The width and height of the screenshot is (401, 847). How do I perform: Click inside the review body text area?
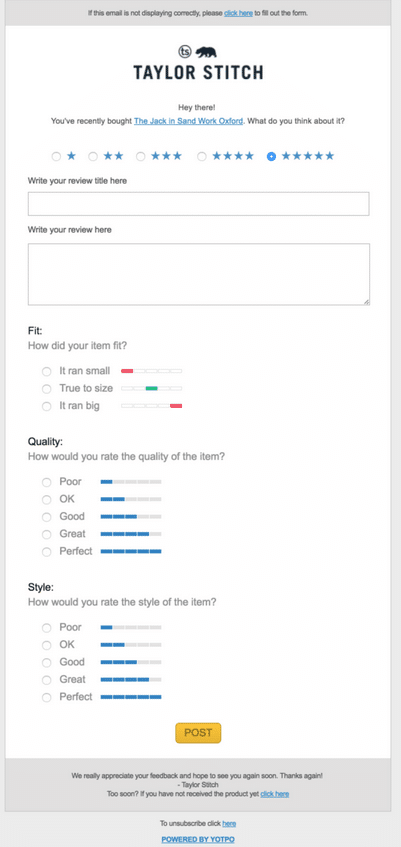point(199,274)
